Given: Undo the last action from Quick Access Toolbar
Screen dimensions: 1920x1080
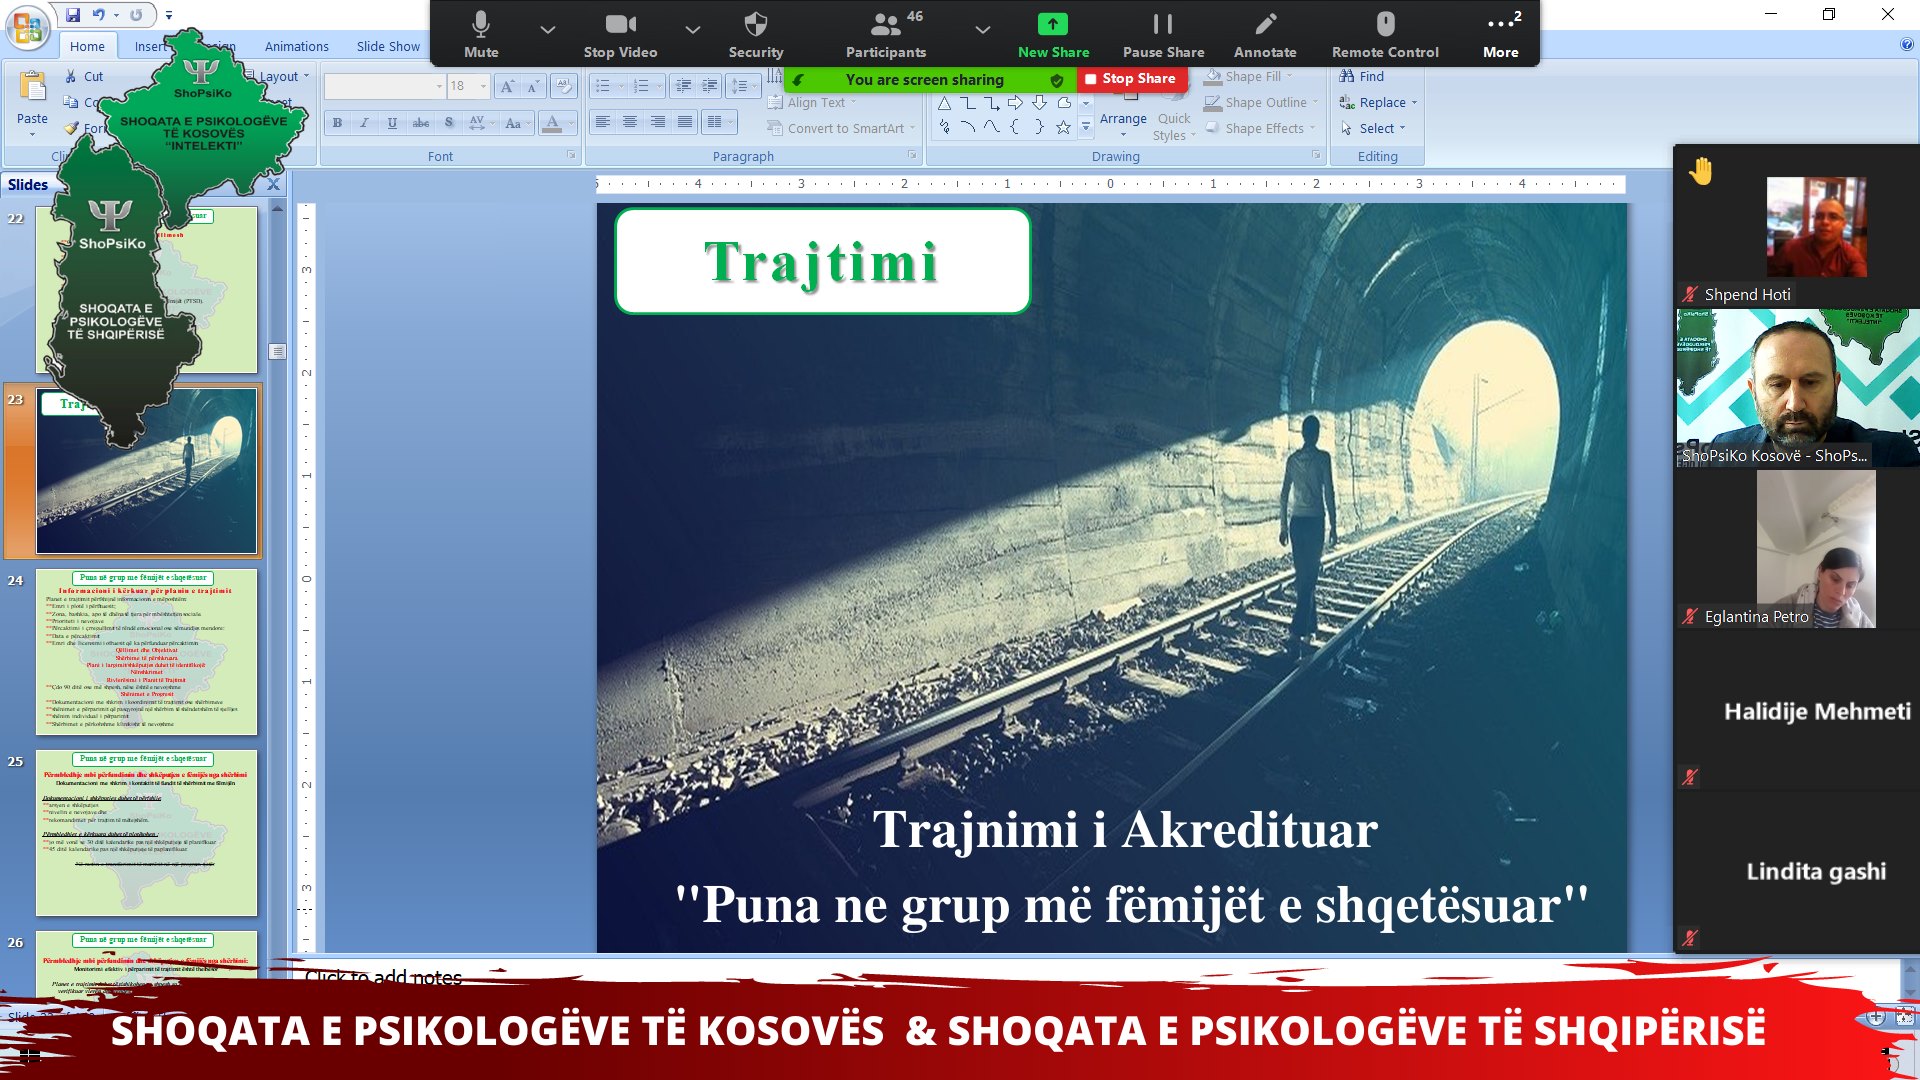Looking at the screenshot, I should (x=99, y=15).
